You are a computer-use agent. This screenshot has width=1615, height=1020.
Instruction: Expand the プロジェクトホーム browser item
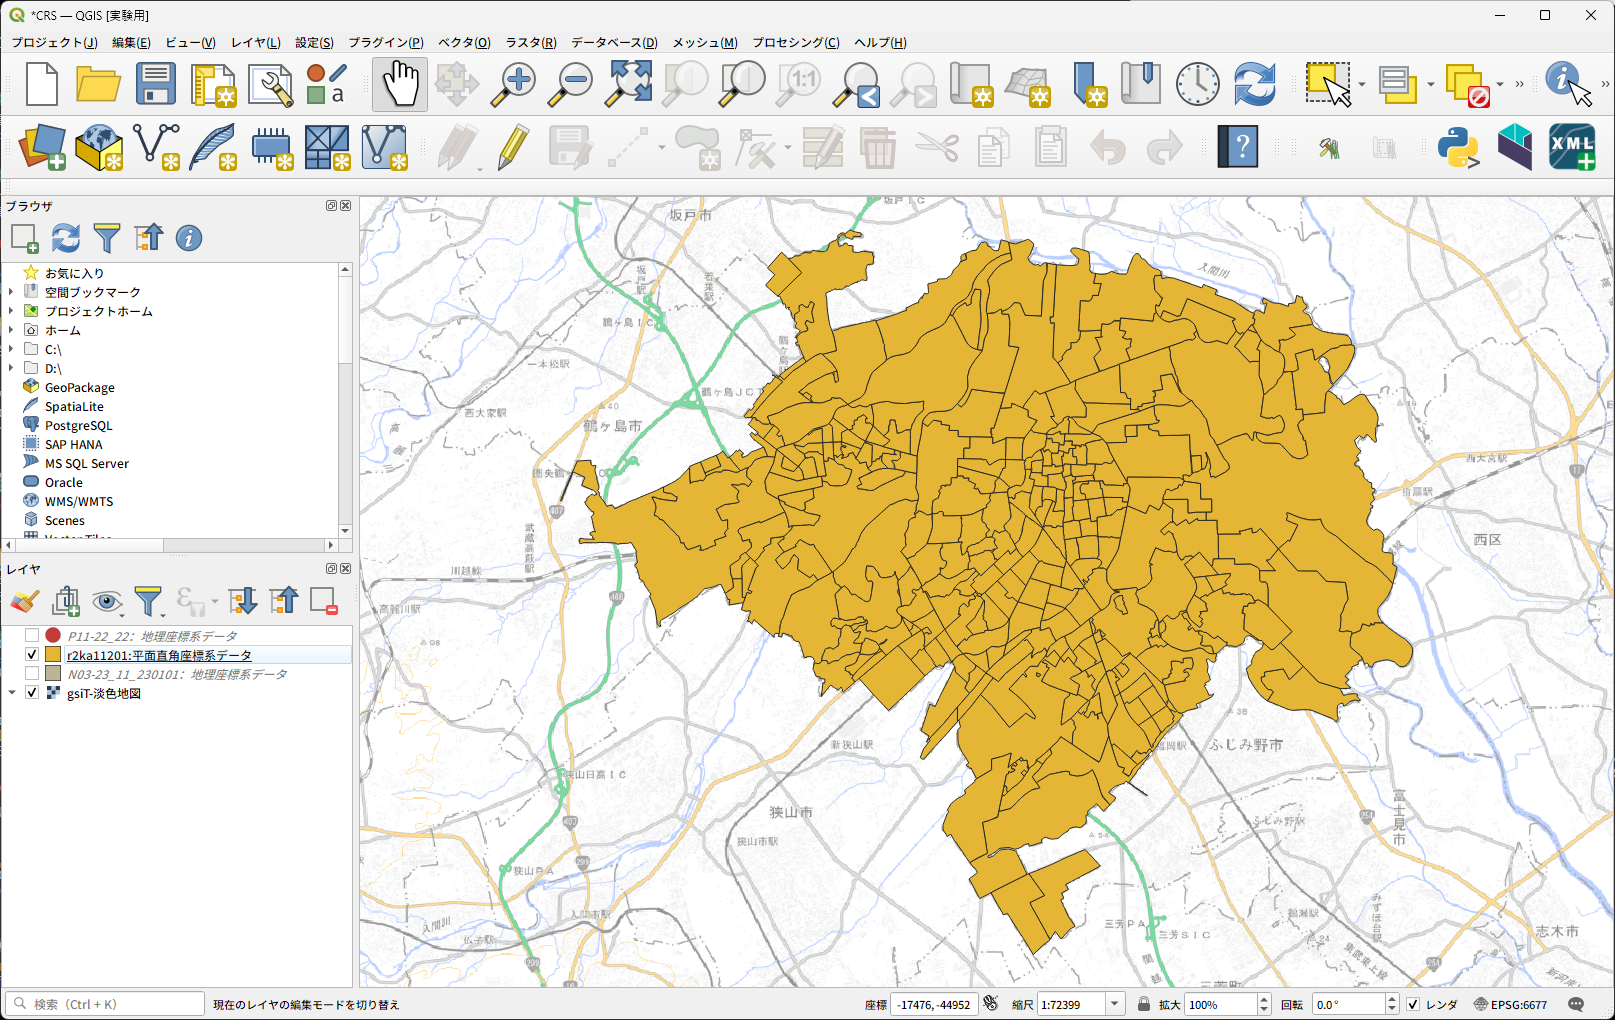pos(11,311)
